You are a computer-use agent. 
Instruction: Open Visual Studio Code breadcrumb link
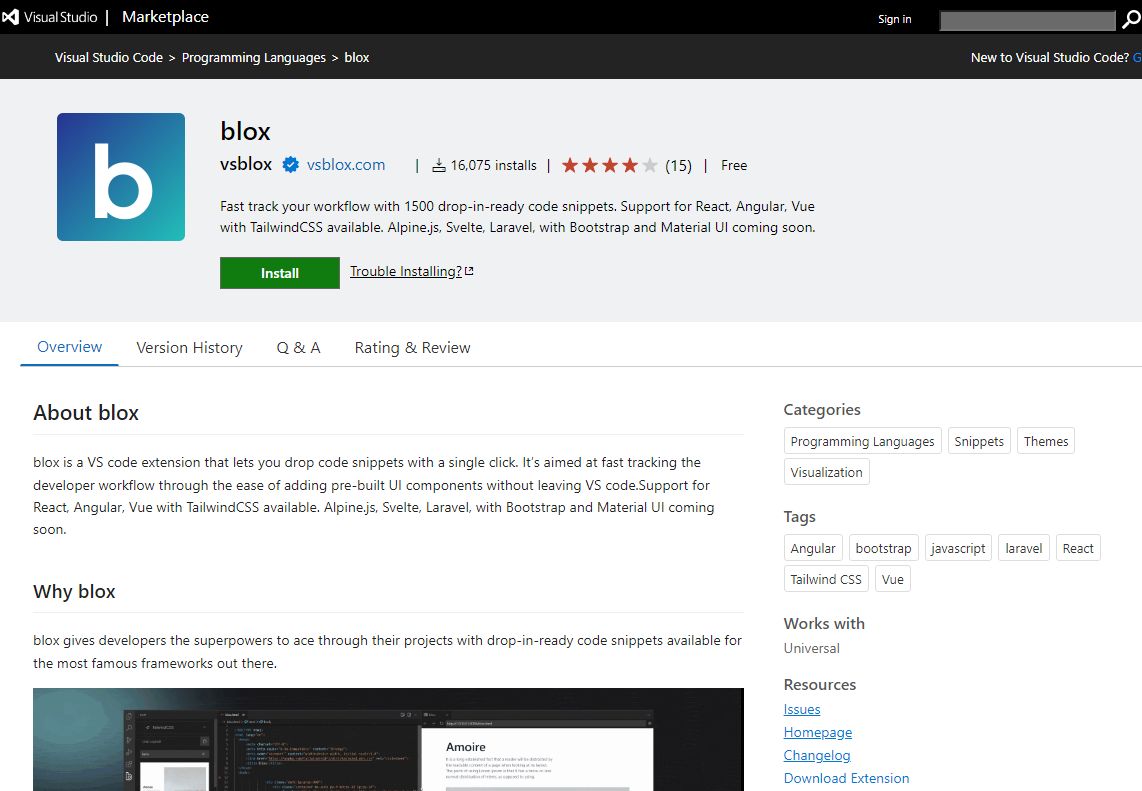(x=109, y=58)
